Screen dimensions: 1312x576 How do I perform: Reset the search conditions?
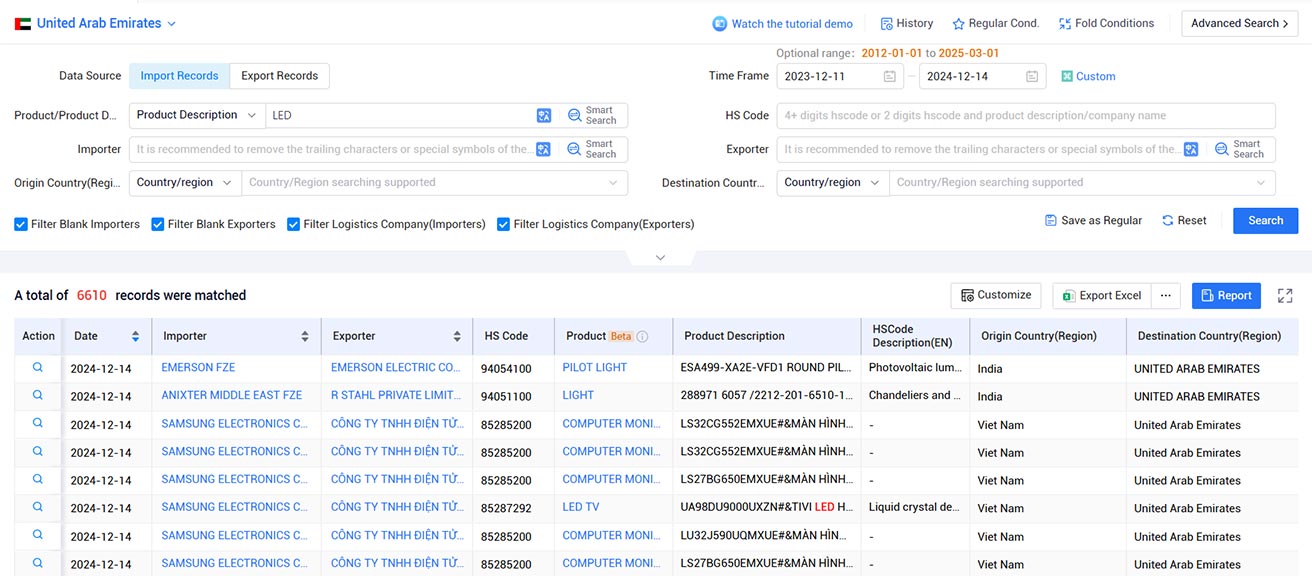(1184, 220)
